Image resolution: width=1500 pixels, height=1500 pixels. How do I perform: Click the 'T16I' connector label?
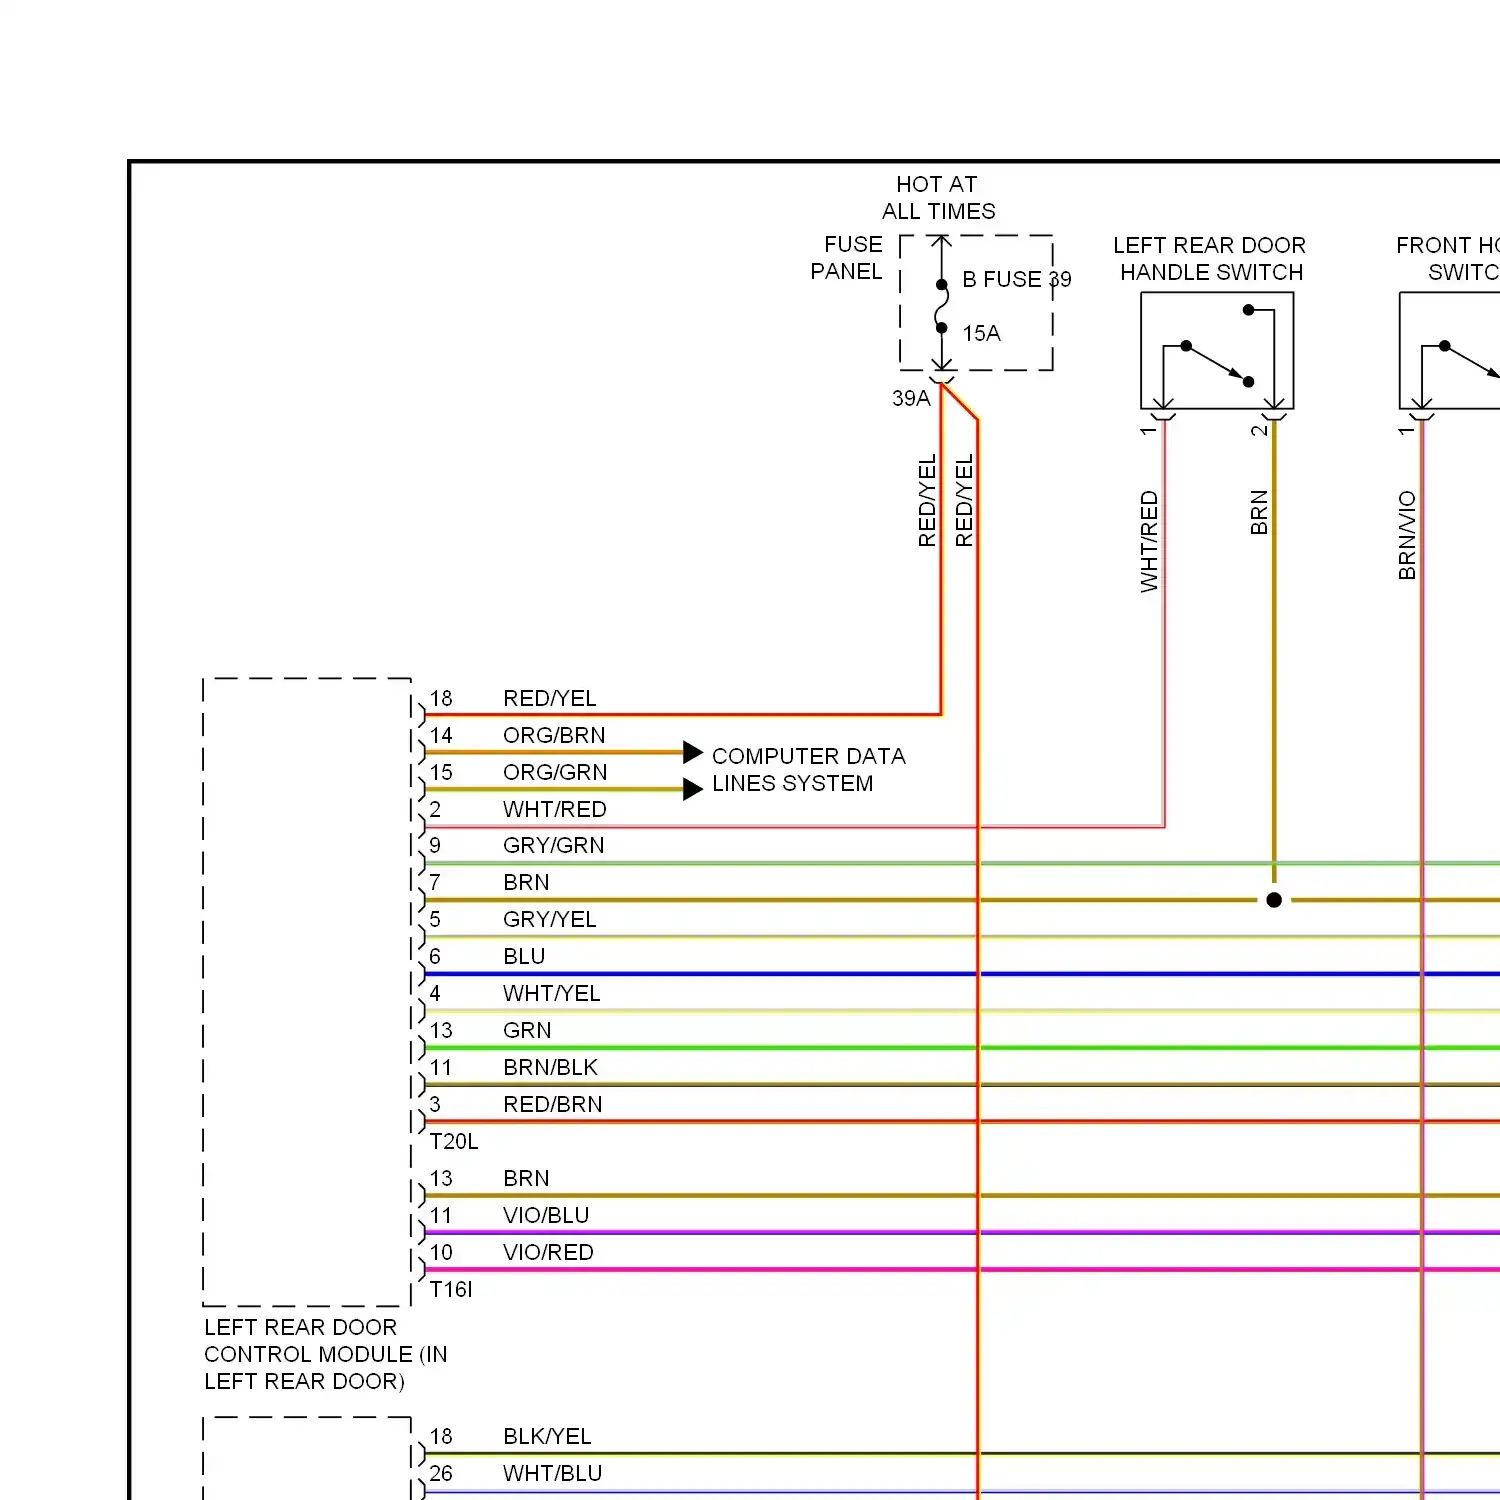(x=451, y=1289)
